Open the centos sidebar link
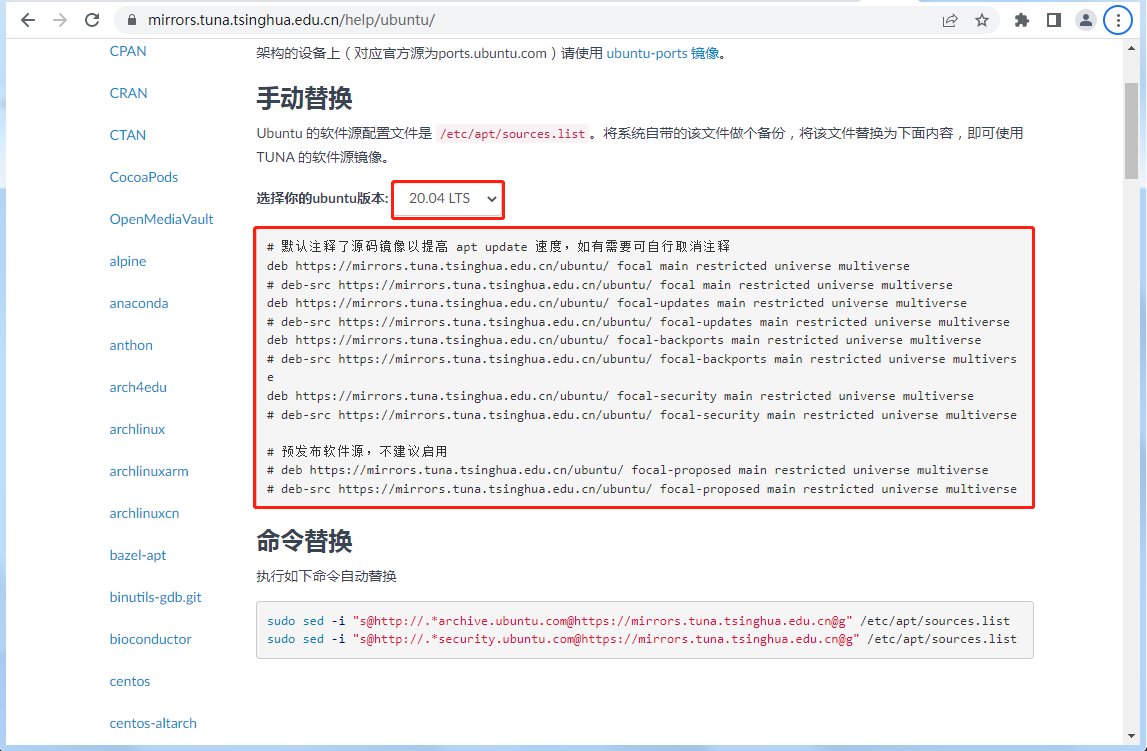 (x=130, y=682)
